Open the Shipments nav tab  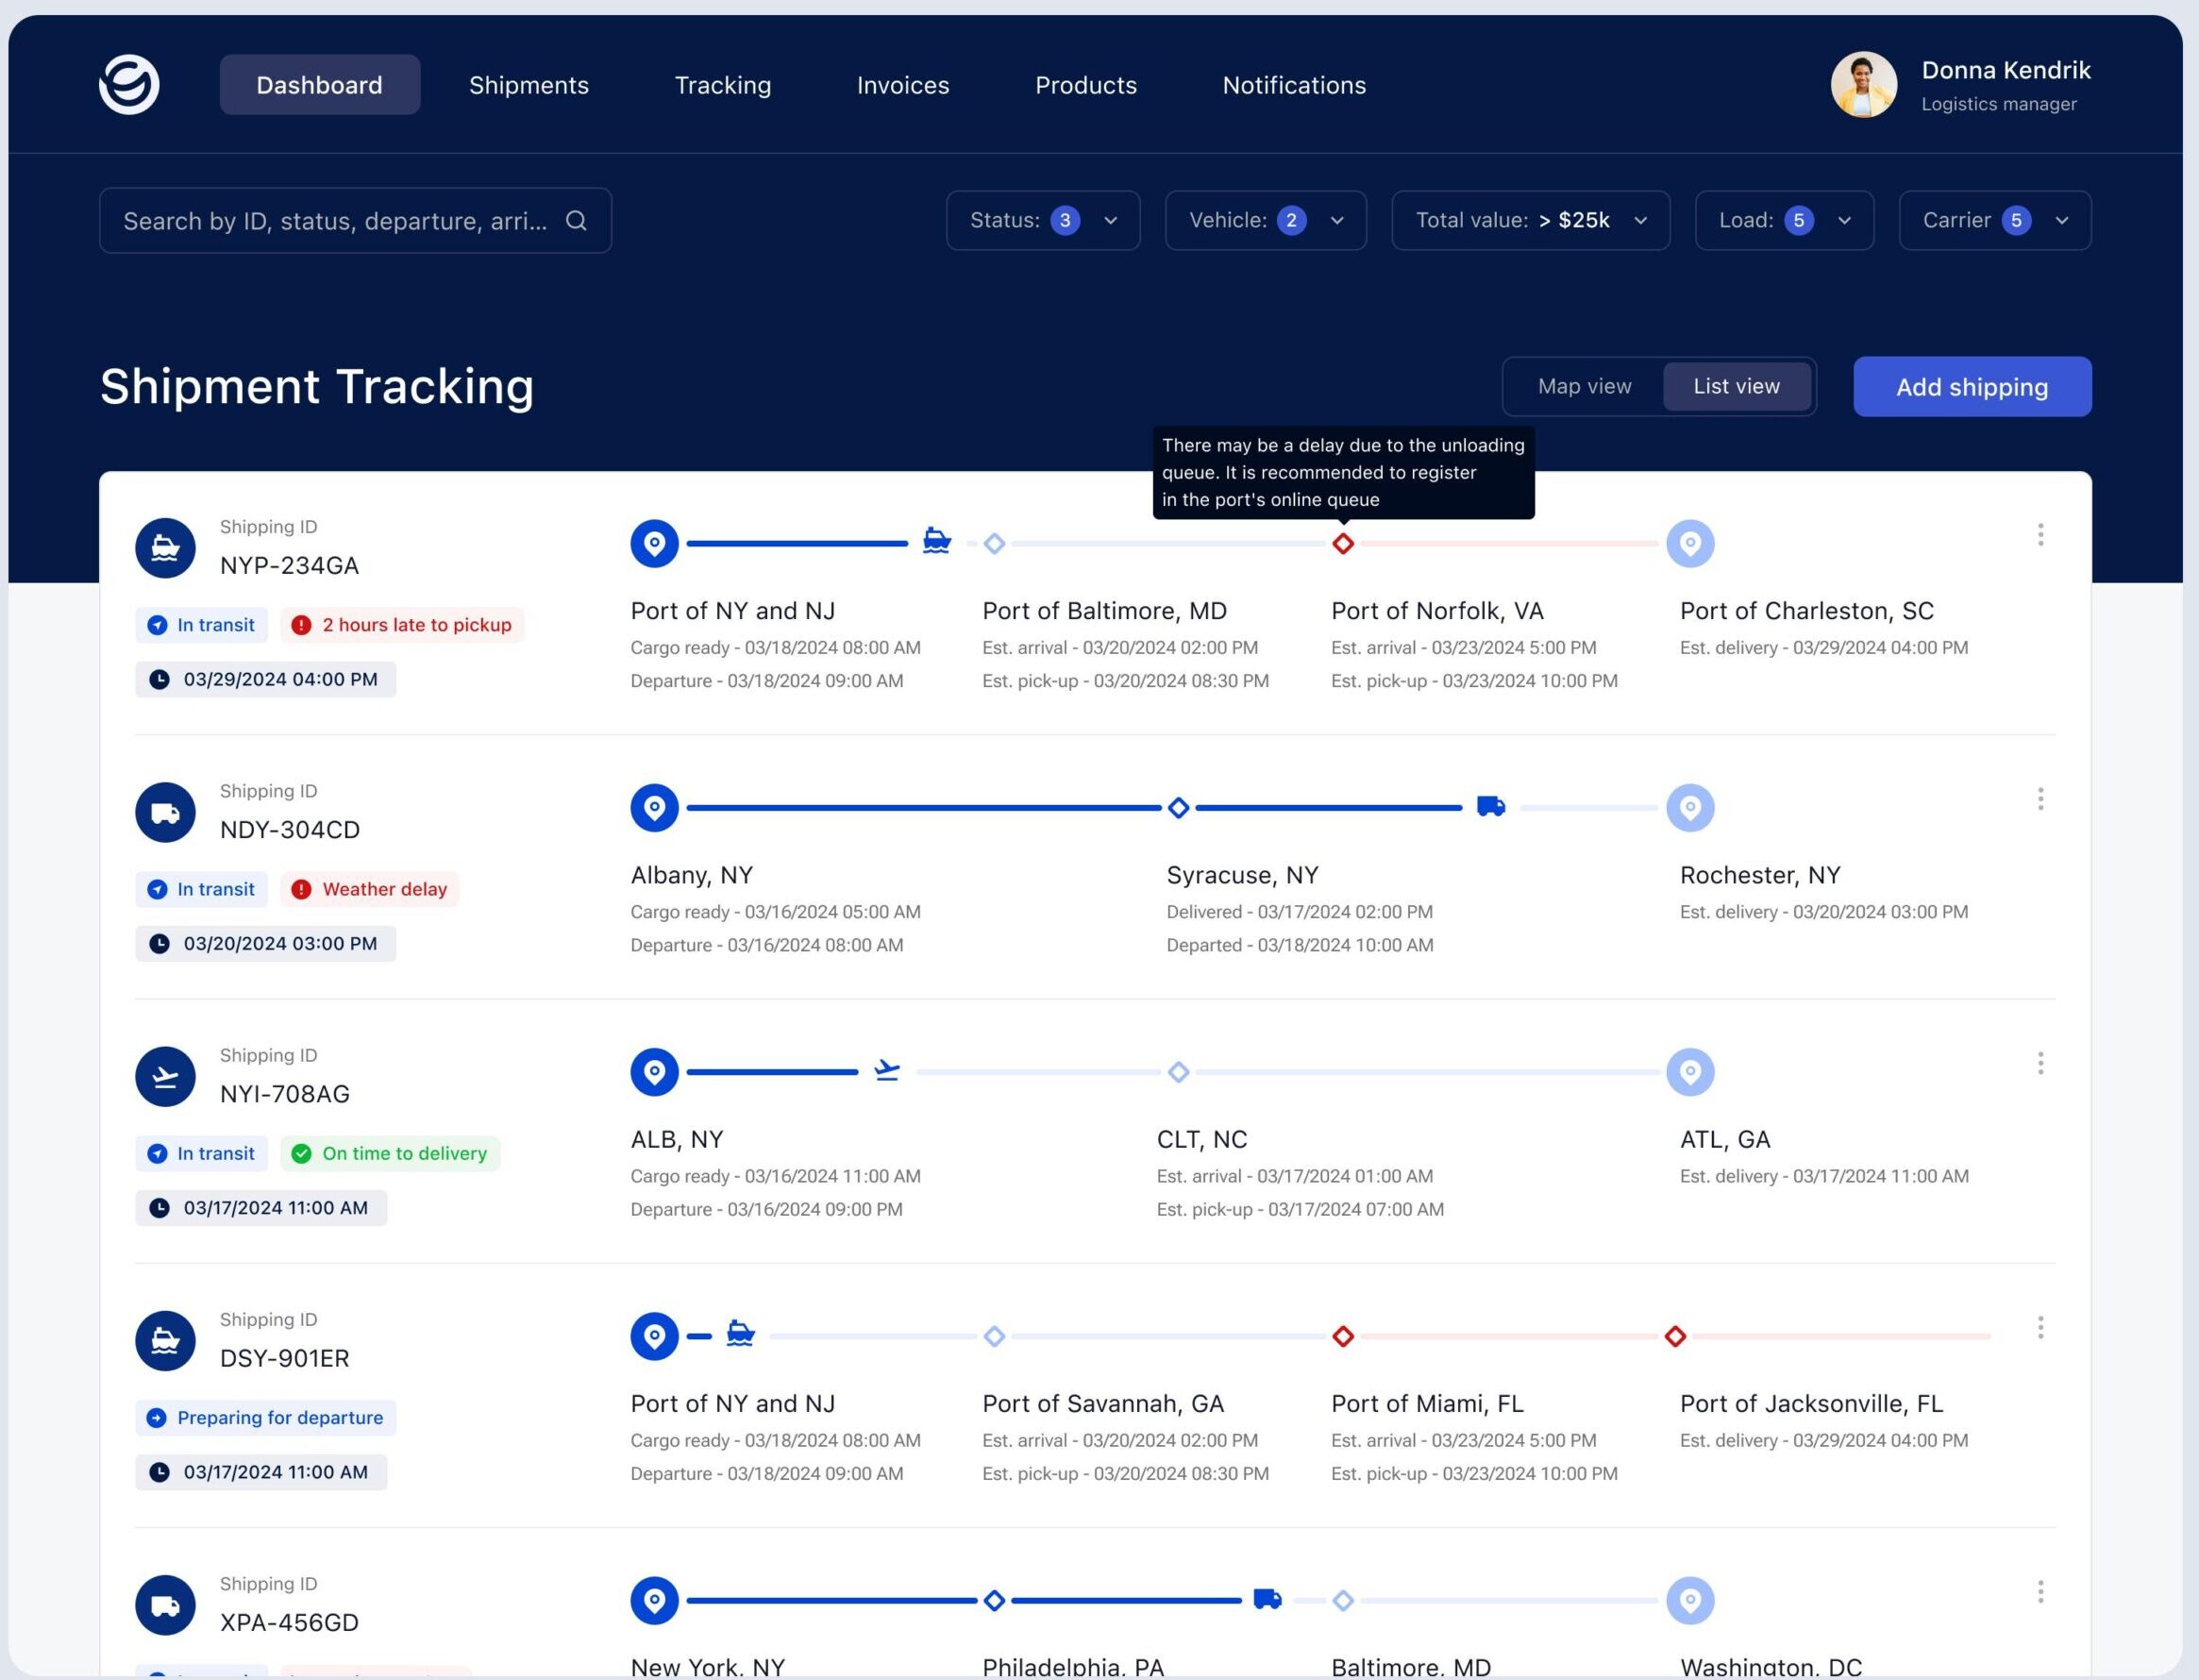pos(529,85)
